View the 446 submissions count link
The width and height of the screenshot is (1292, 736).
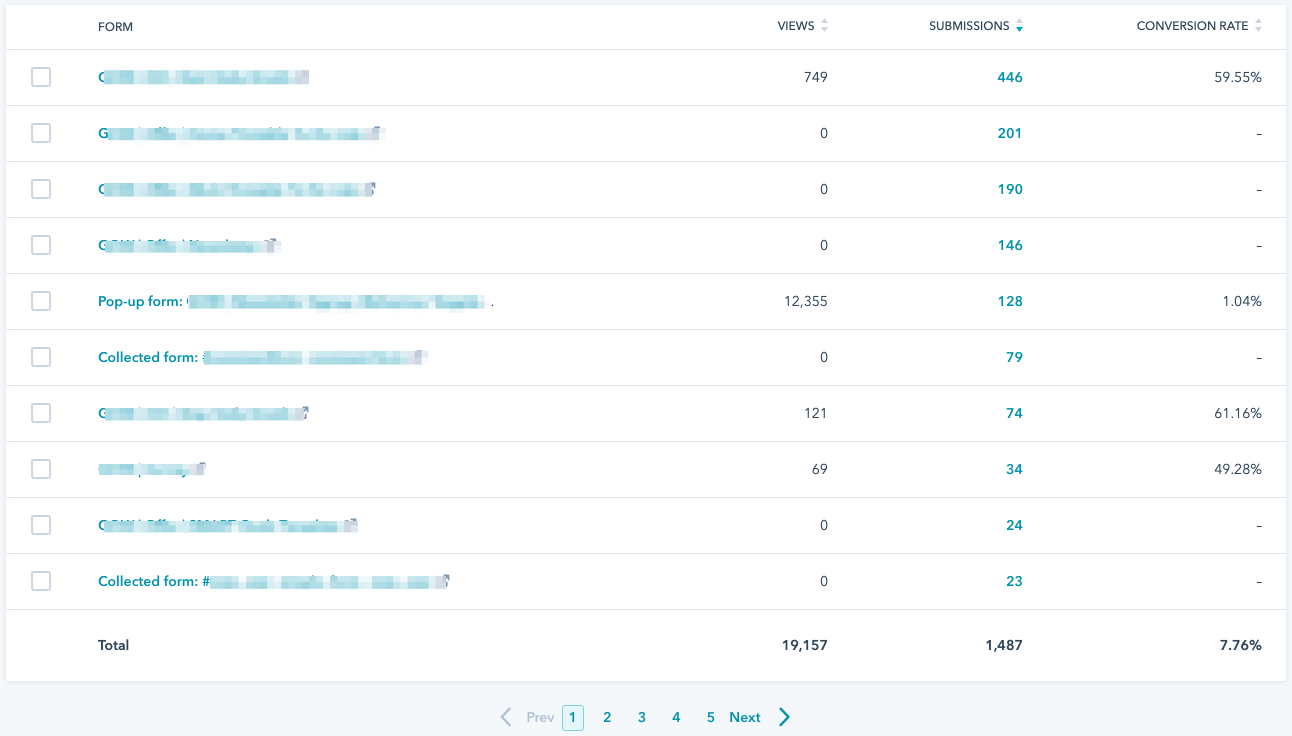[x=1009, y=77]
